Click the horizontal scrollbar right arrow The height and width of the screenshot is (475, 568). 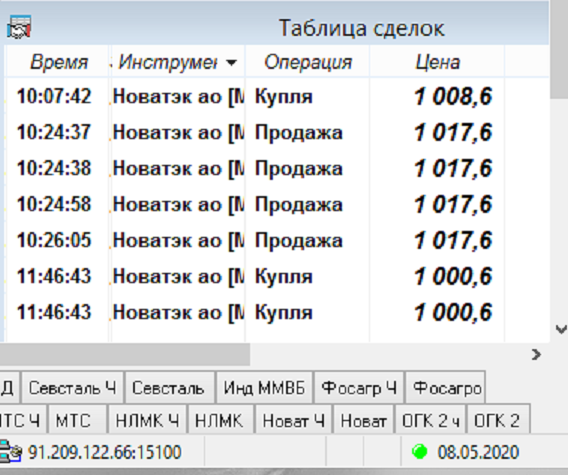tap(536, 354)
